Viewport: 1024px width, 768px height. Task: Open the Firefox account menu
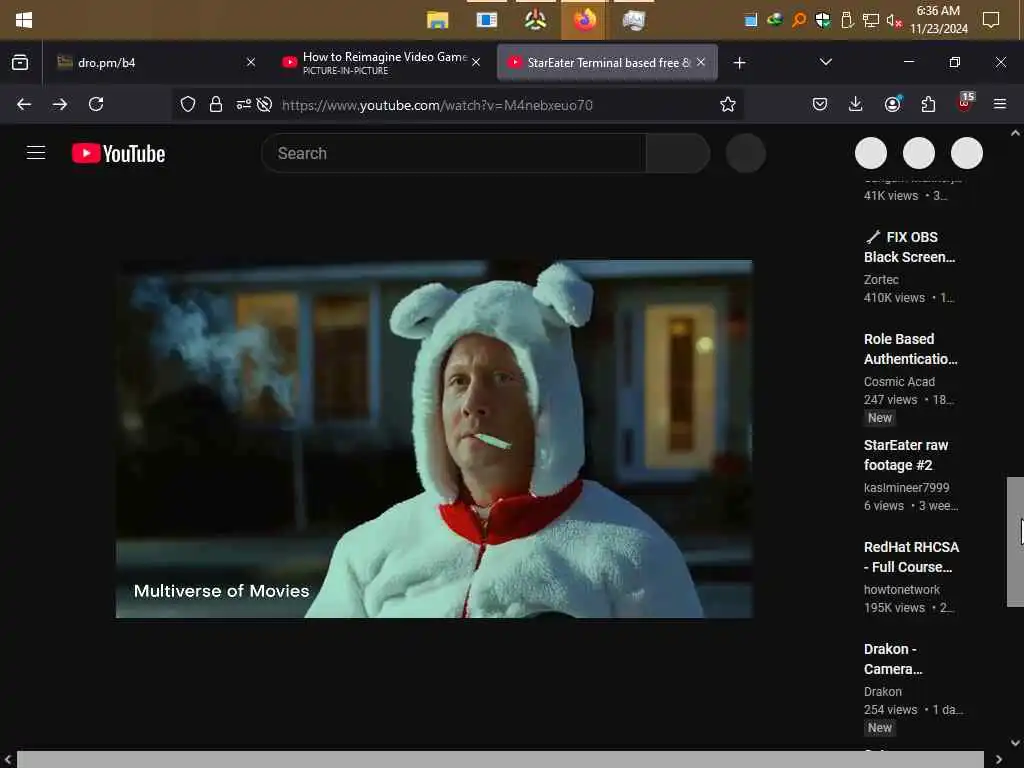[x=892, y=104]
